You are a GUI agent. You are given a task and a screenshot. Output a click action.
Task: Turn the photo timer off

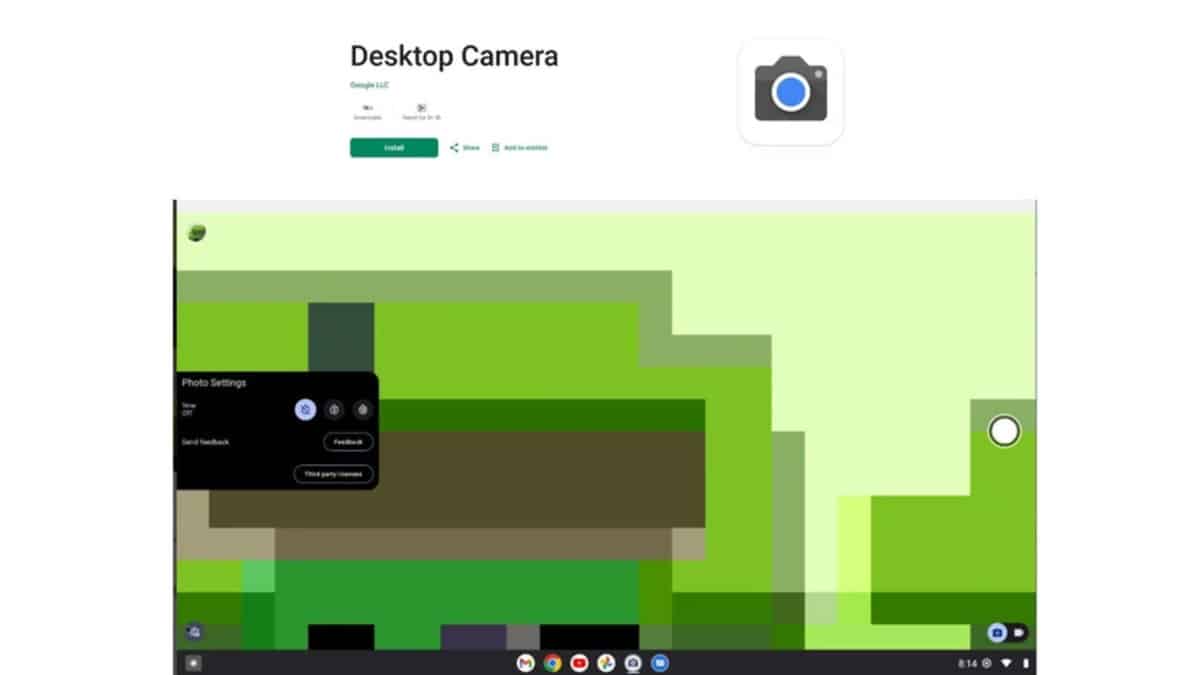point(305,409)
